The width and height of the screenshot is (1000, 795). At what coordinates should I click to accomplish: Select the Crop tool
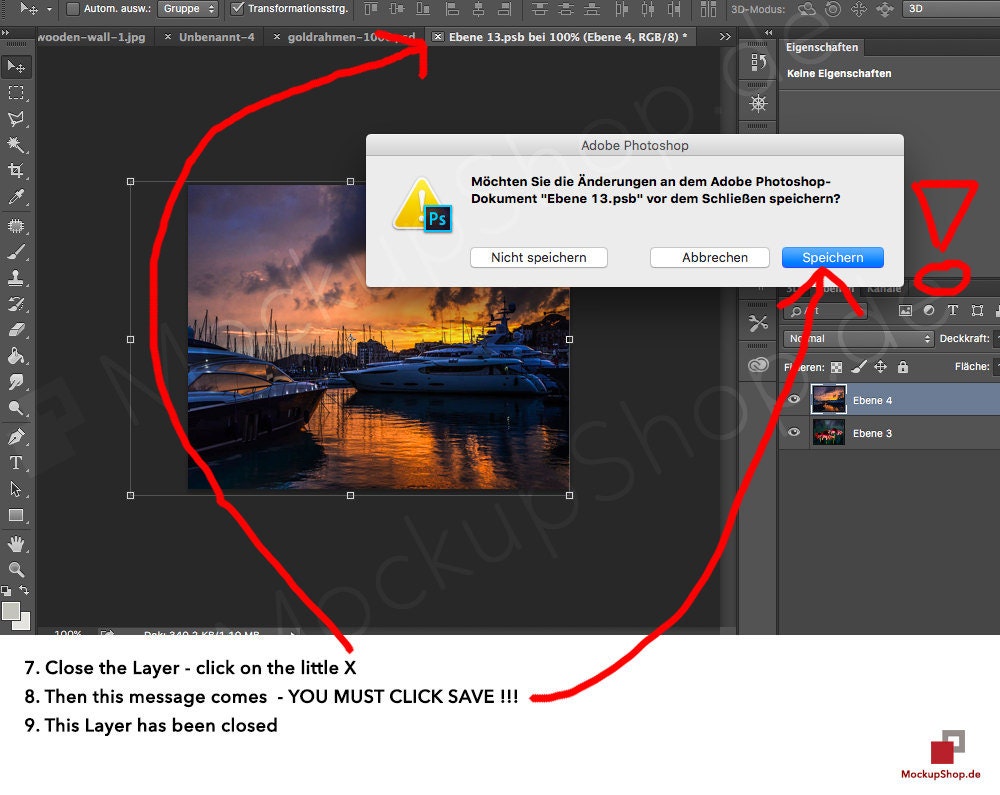point(16,170)
